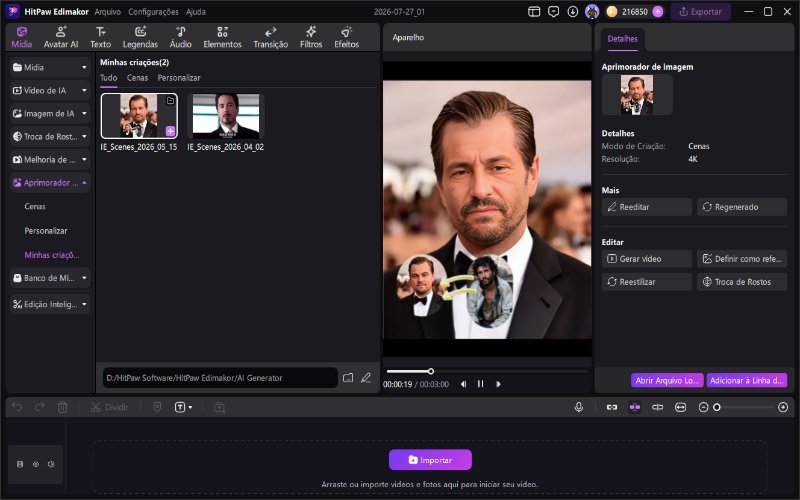Click the Reeditar button
Viewport: 800px width, 500px height.
tap(646, 207)
